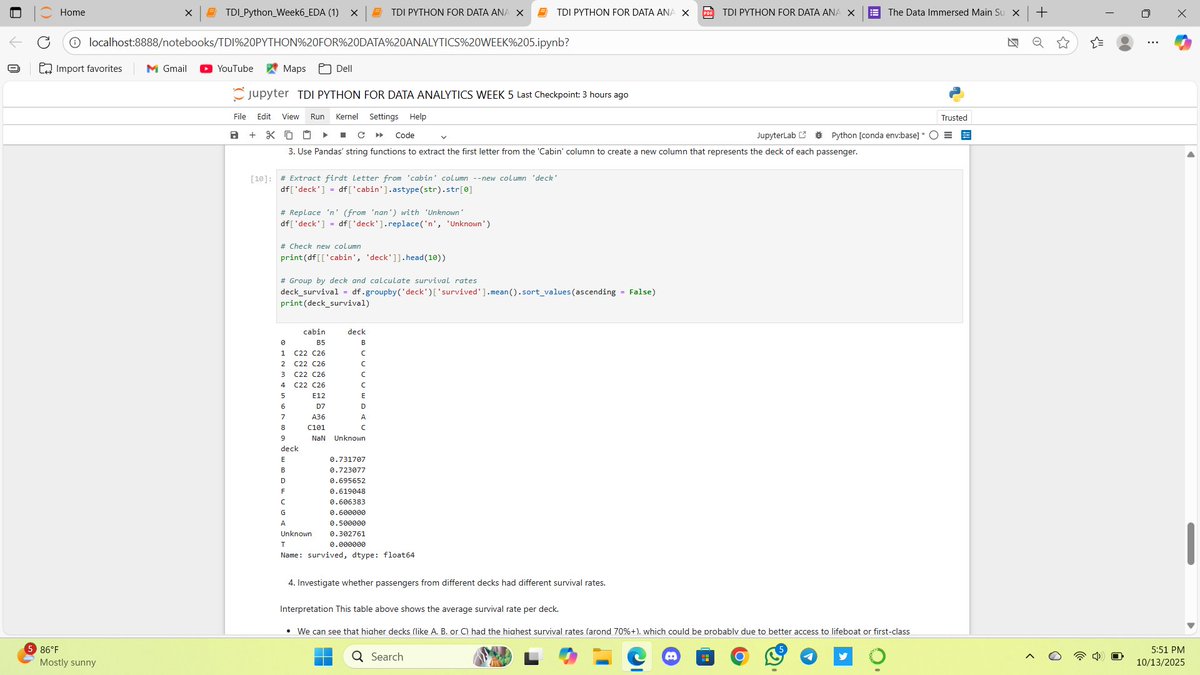
Task: Open Maps bookmark
Action: [286, 68]
